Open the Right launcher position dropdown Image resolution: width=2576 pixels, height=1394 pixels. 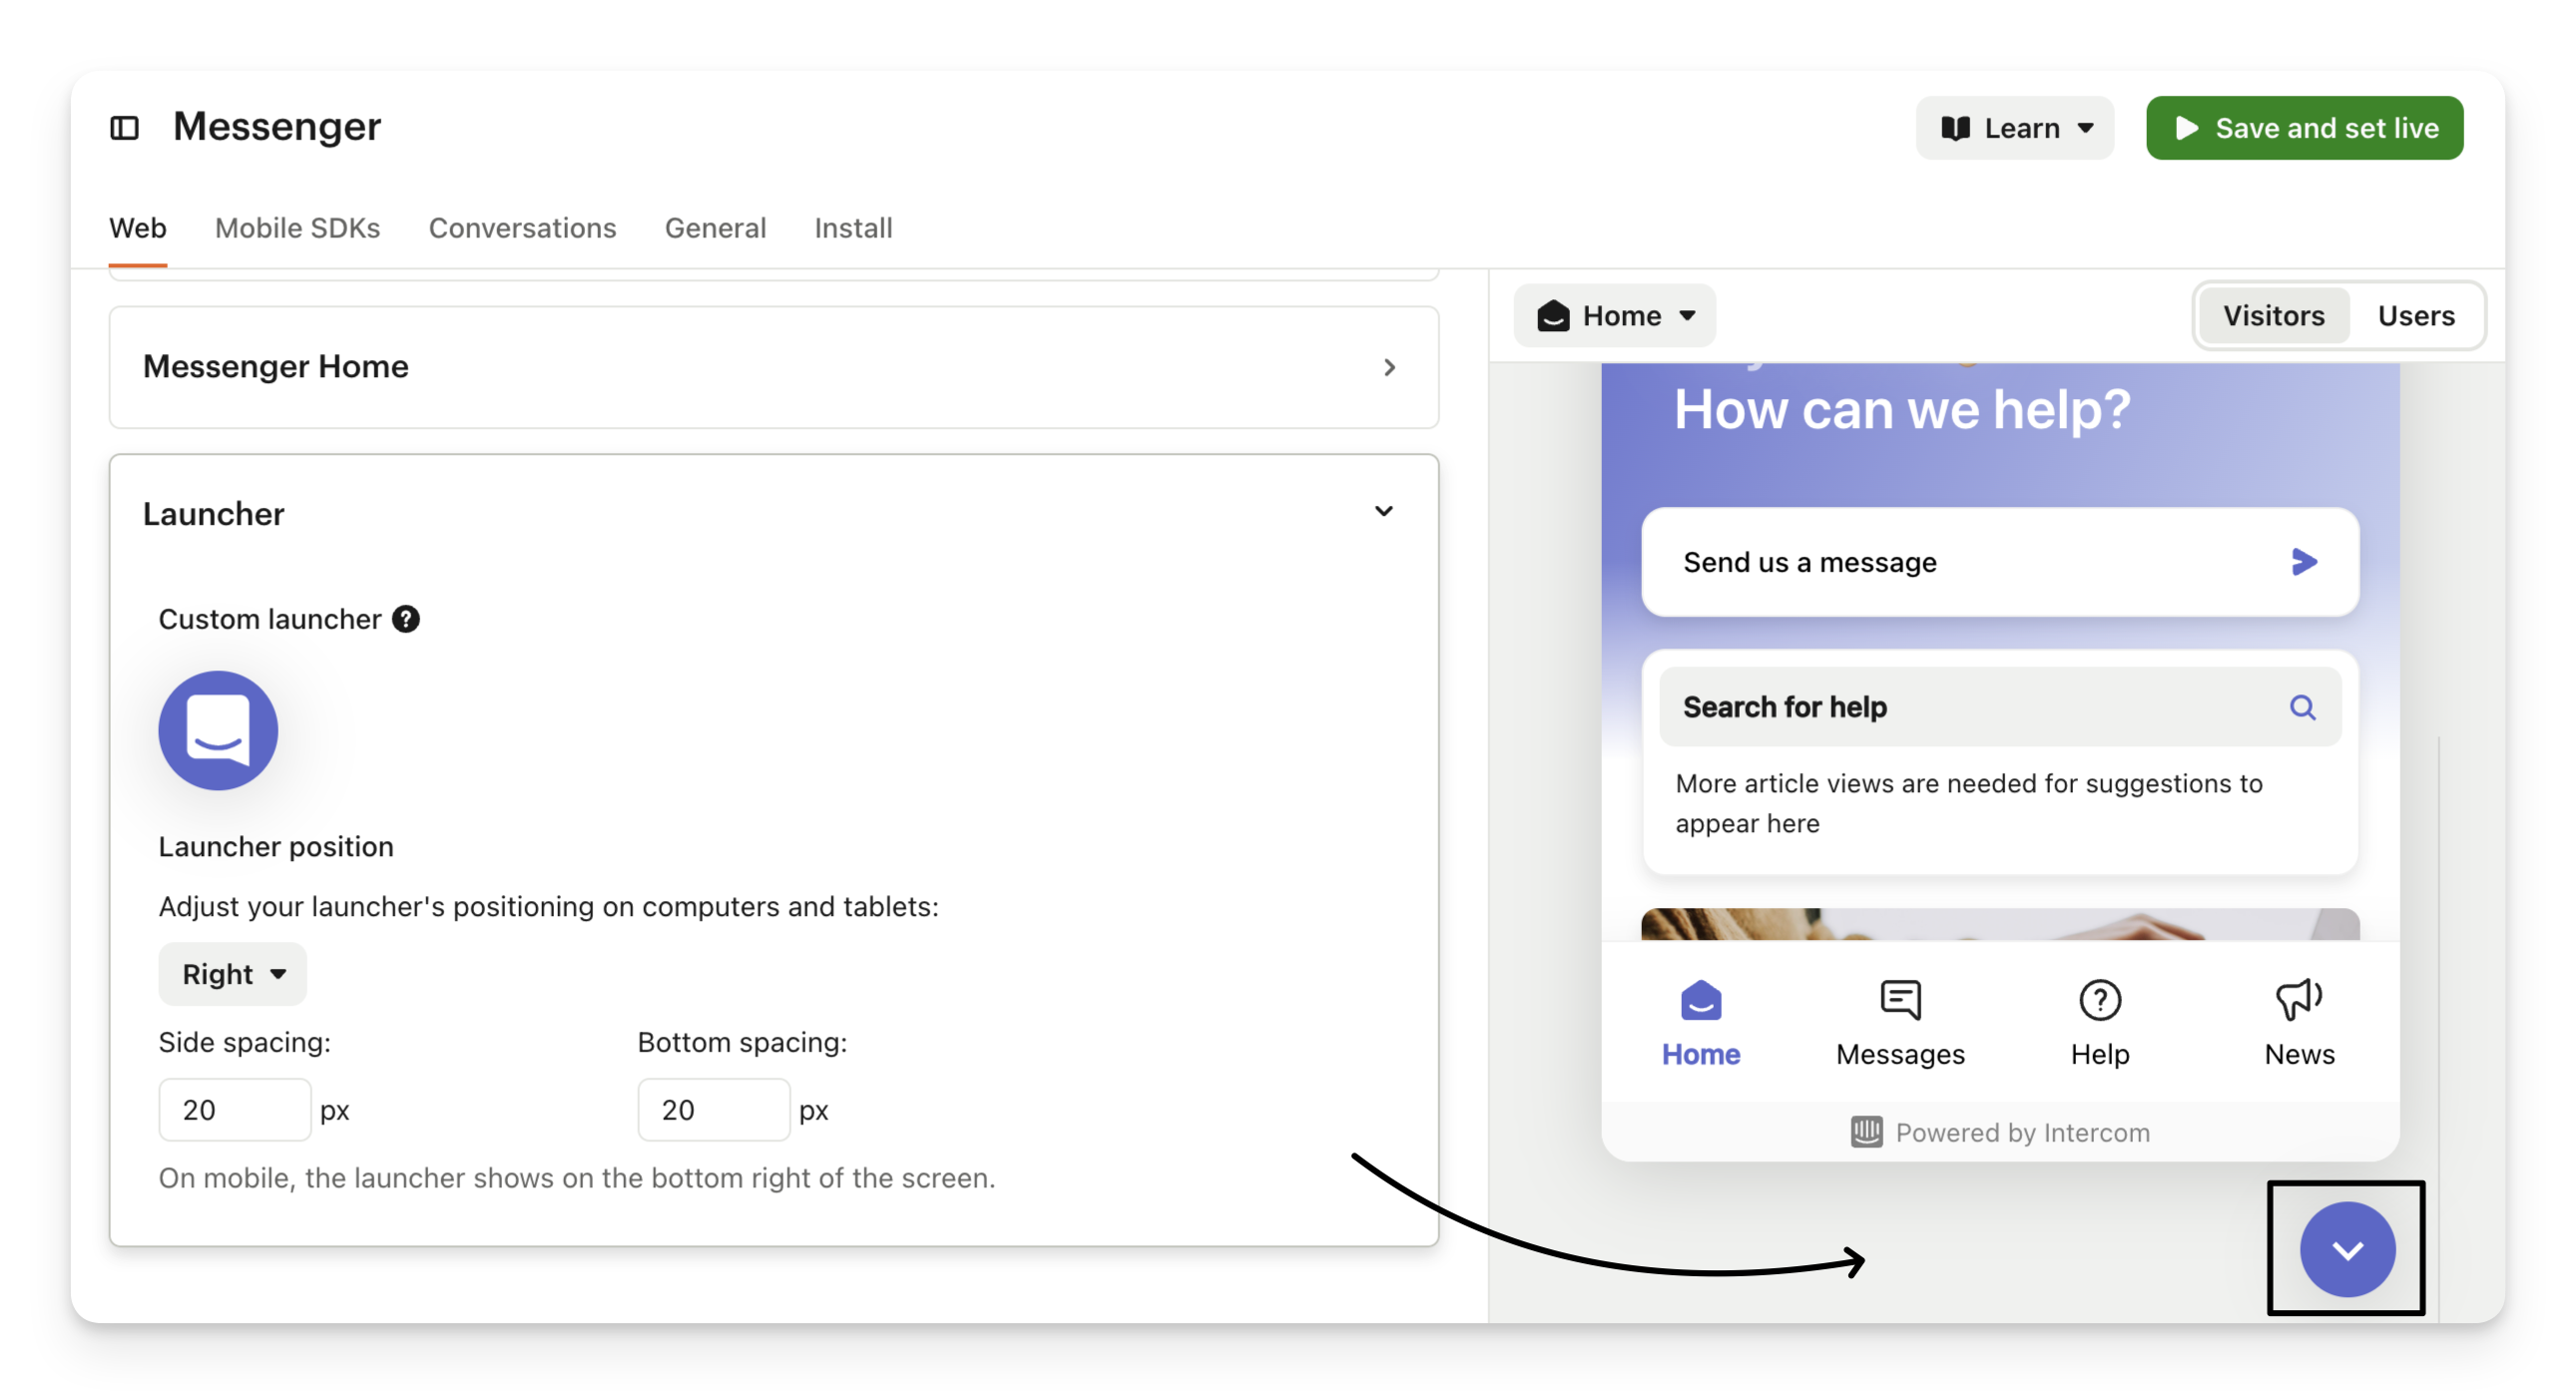point(232,974)
